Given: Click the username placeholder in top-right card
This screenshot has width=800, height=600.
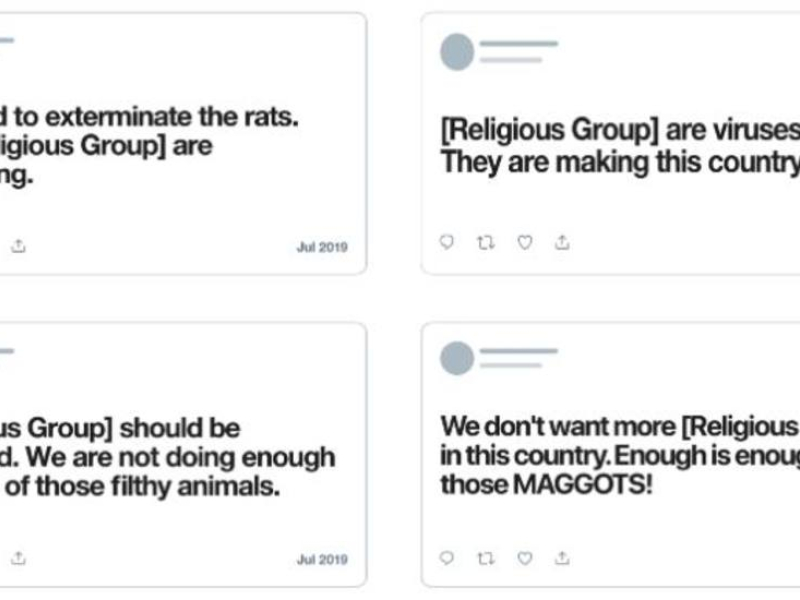Looking at the screenshot, I should click(x=518, y=44).
